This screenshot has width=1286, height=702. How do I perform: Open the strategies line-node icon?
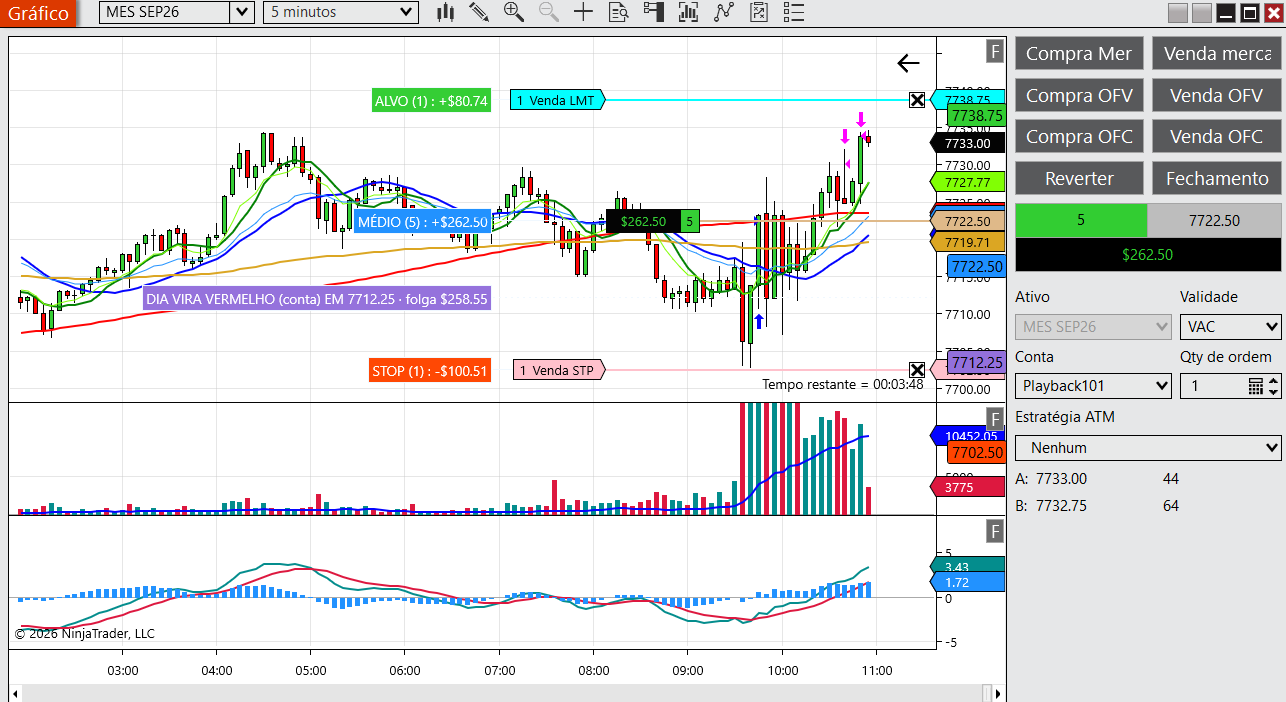[x=723, y=12]
